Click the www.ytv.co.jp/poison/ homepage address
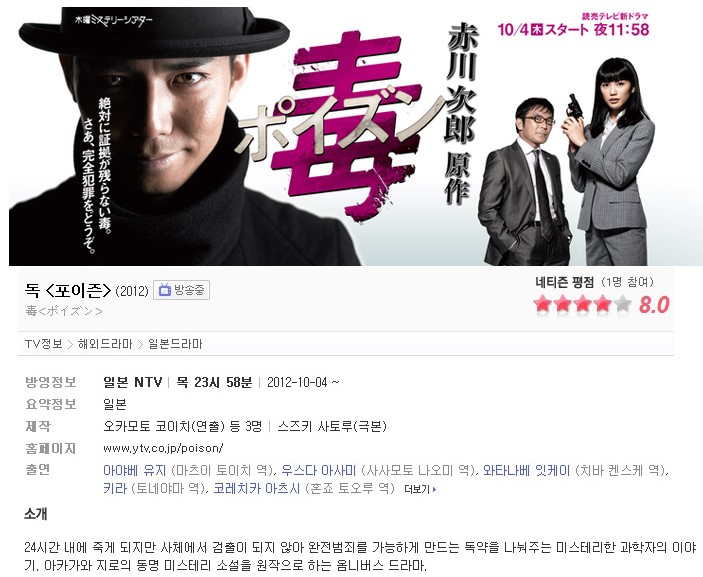 coord(163,448)
